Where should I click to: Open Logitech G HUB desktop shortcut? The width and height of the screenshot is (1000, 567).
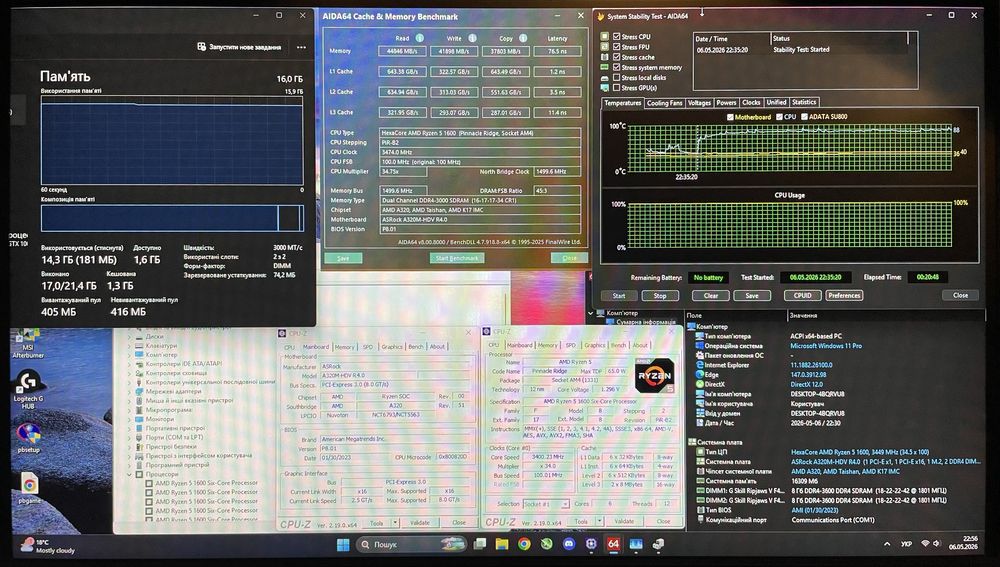point(28,390)
